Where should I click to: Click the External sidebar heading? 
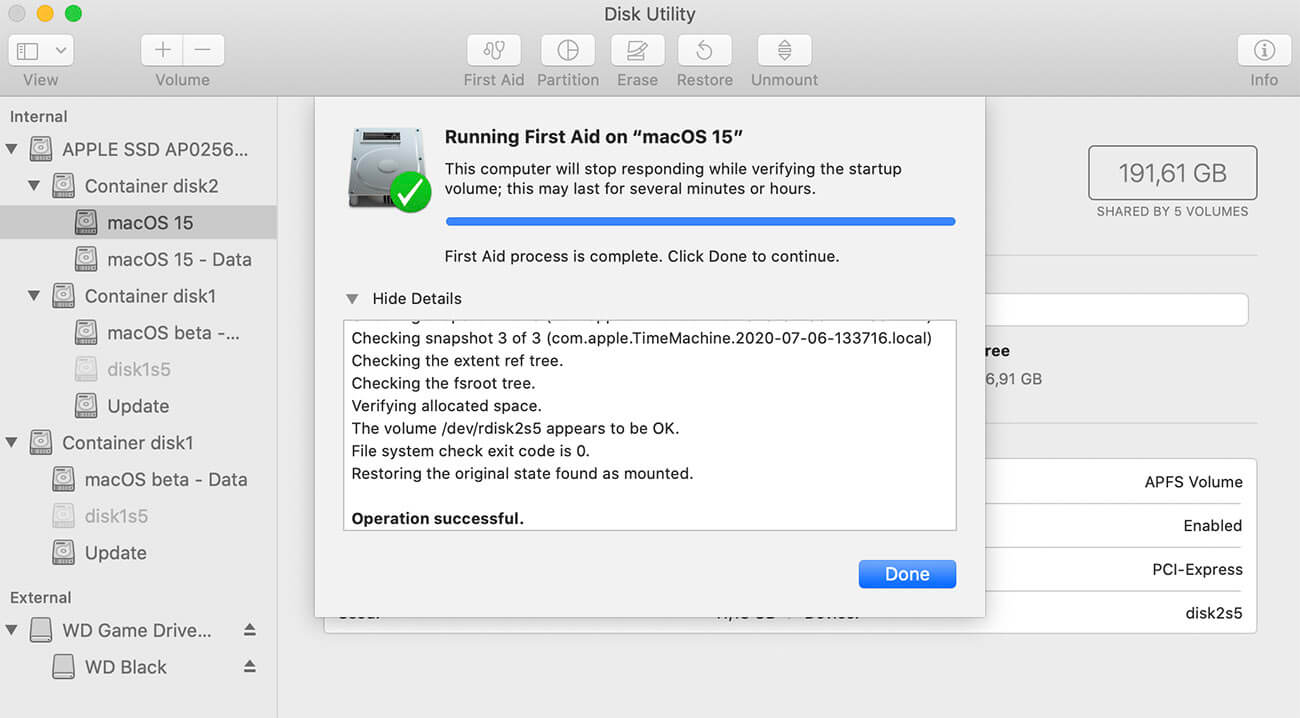[x=40, y=598]
